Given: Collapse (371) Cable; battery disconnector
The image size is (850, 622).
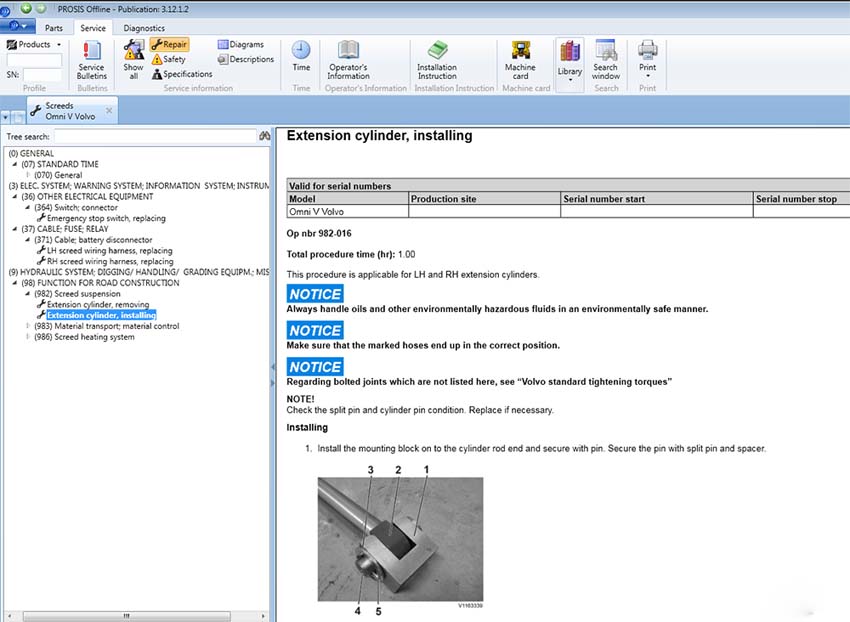Looking at the screenshot, I should coord(28,240).
